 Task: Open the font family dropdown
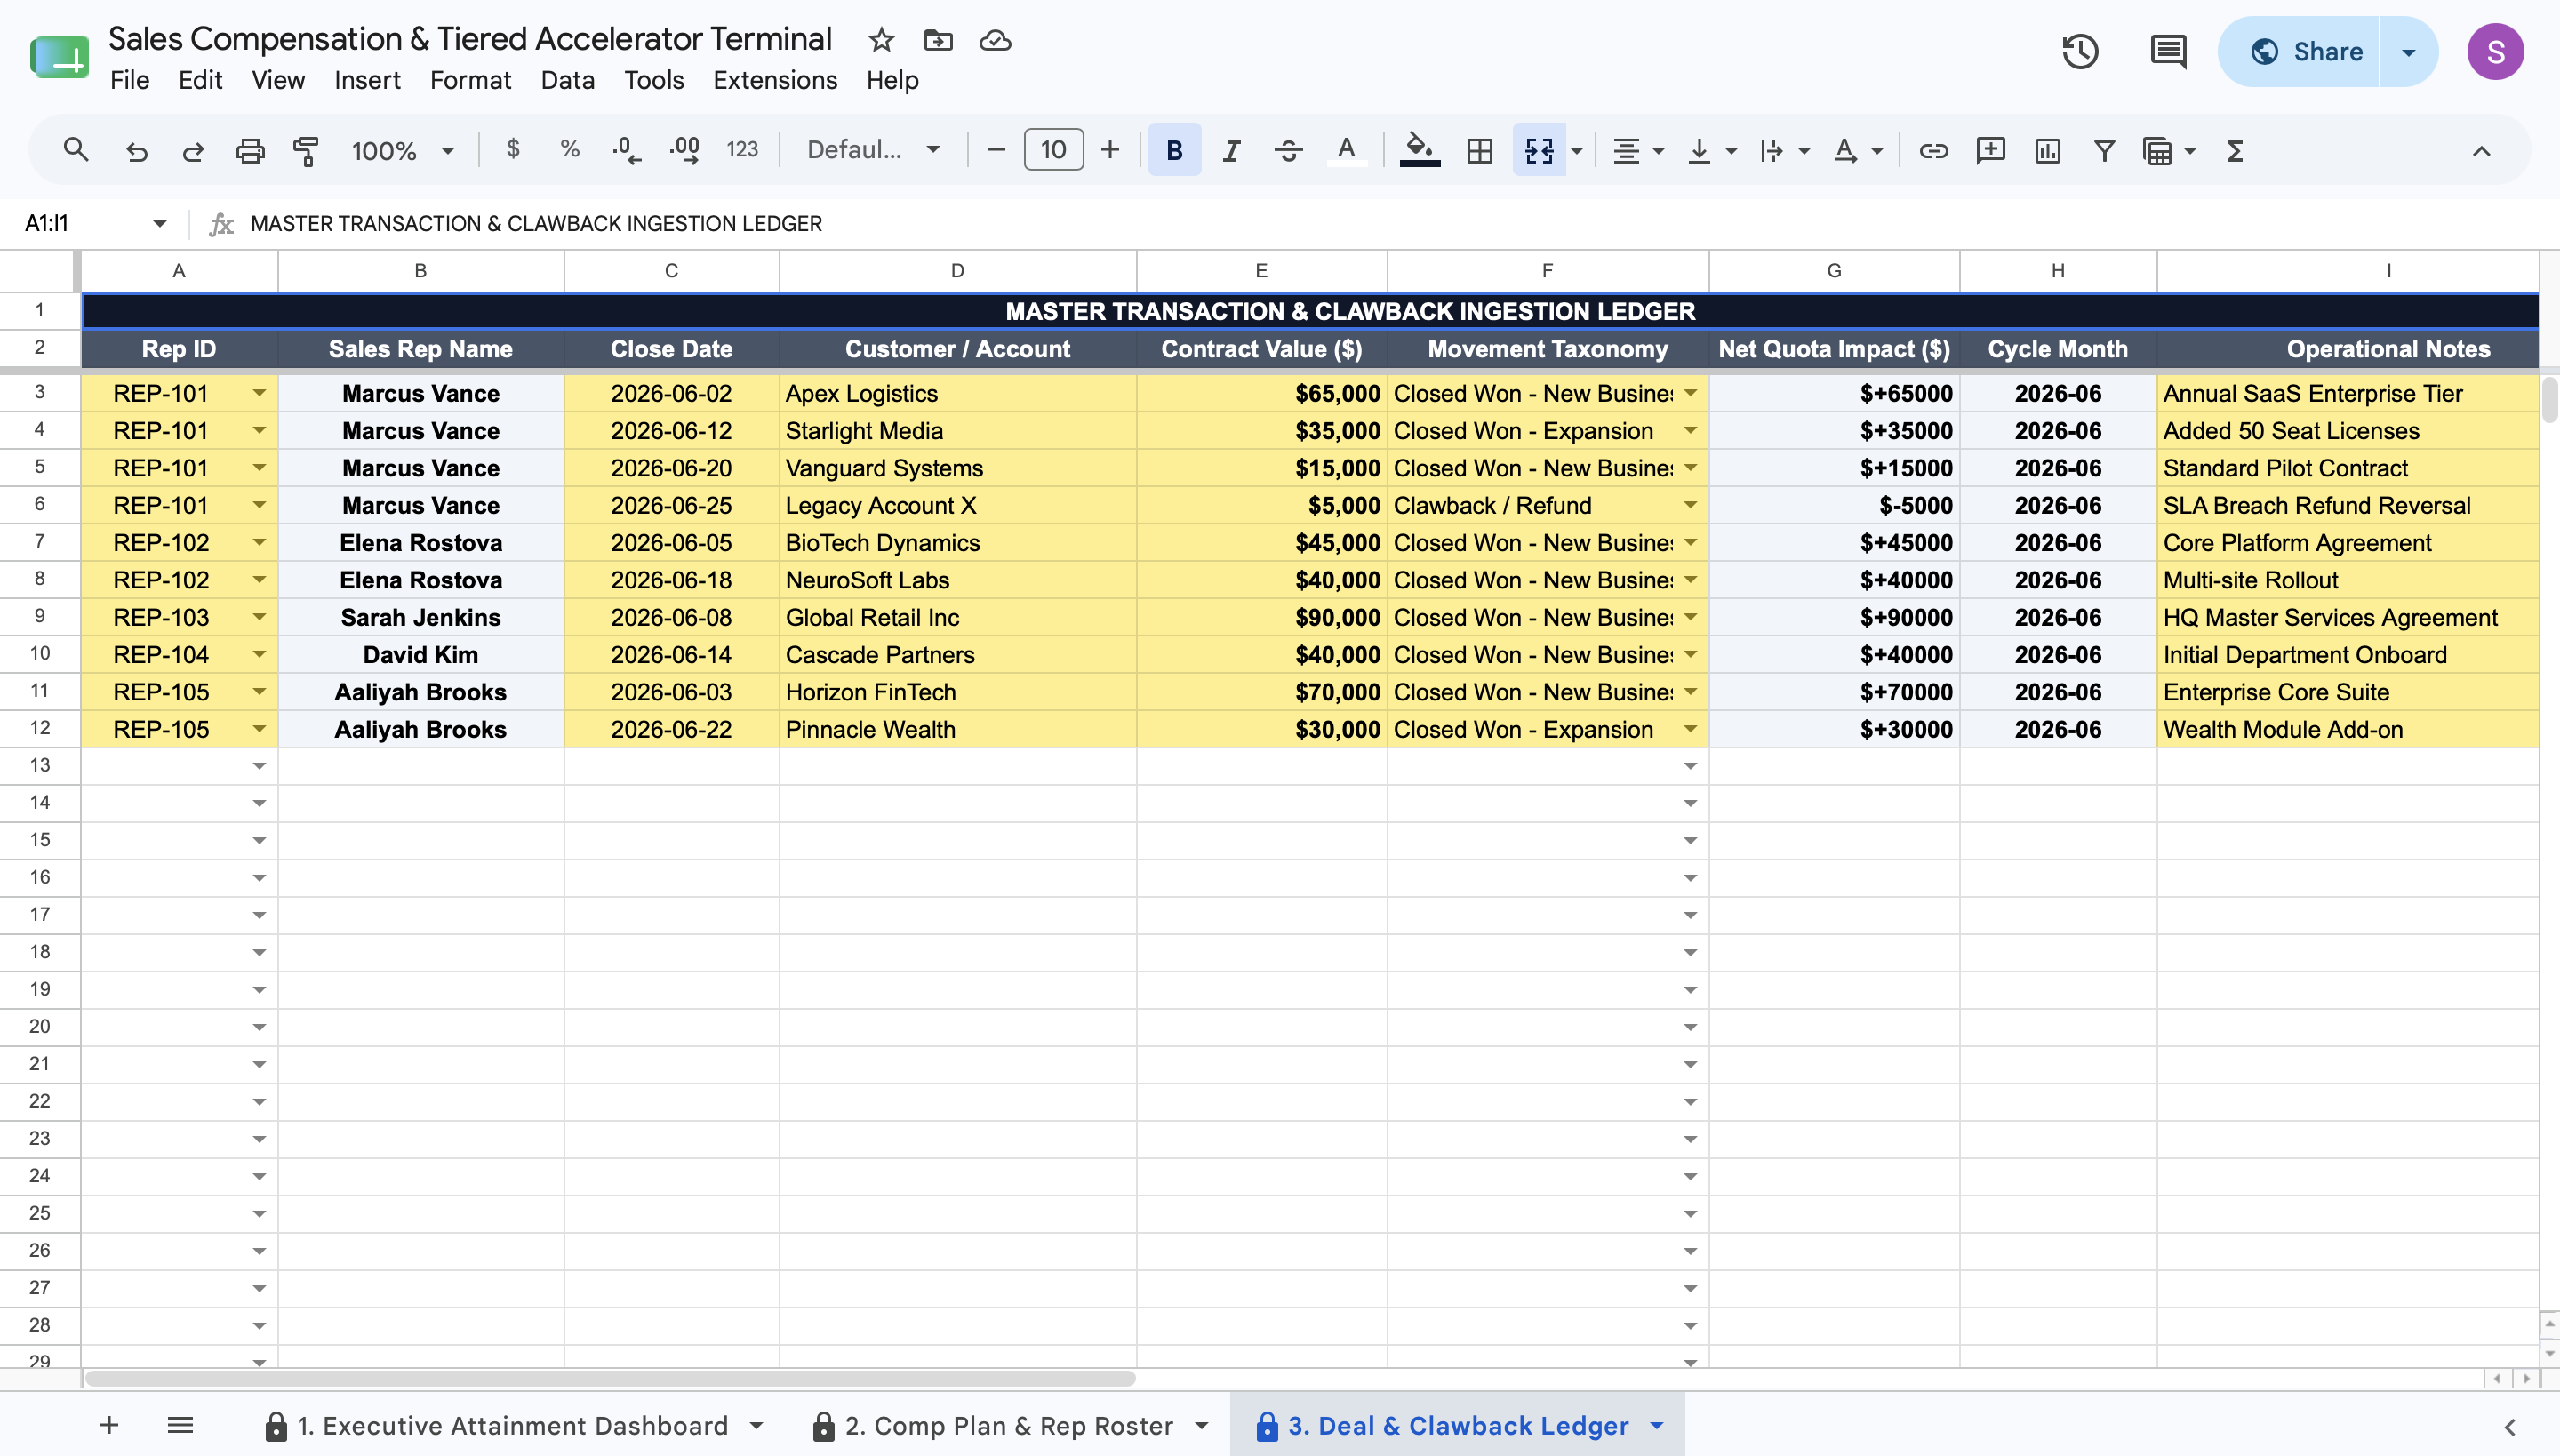[874, 150]
